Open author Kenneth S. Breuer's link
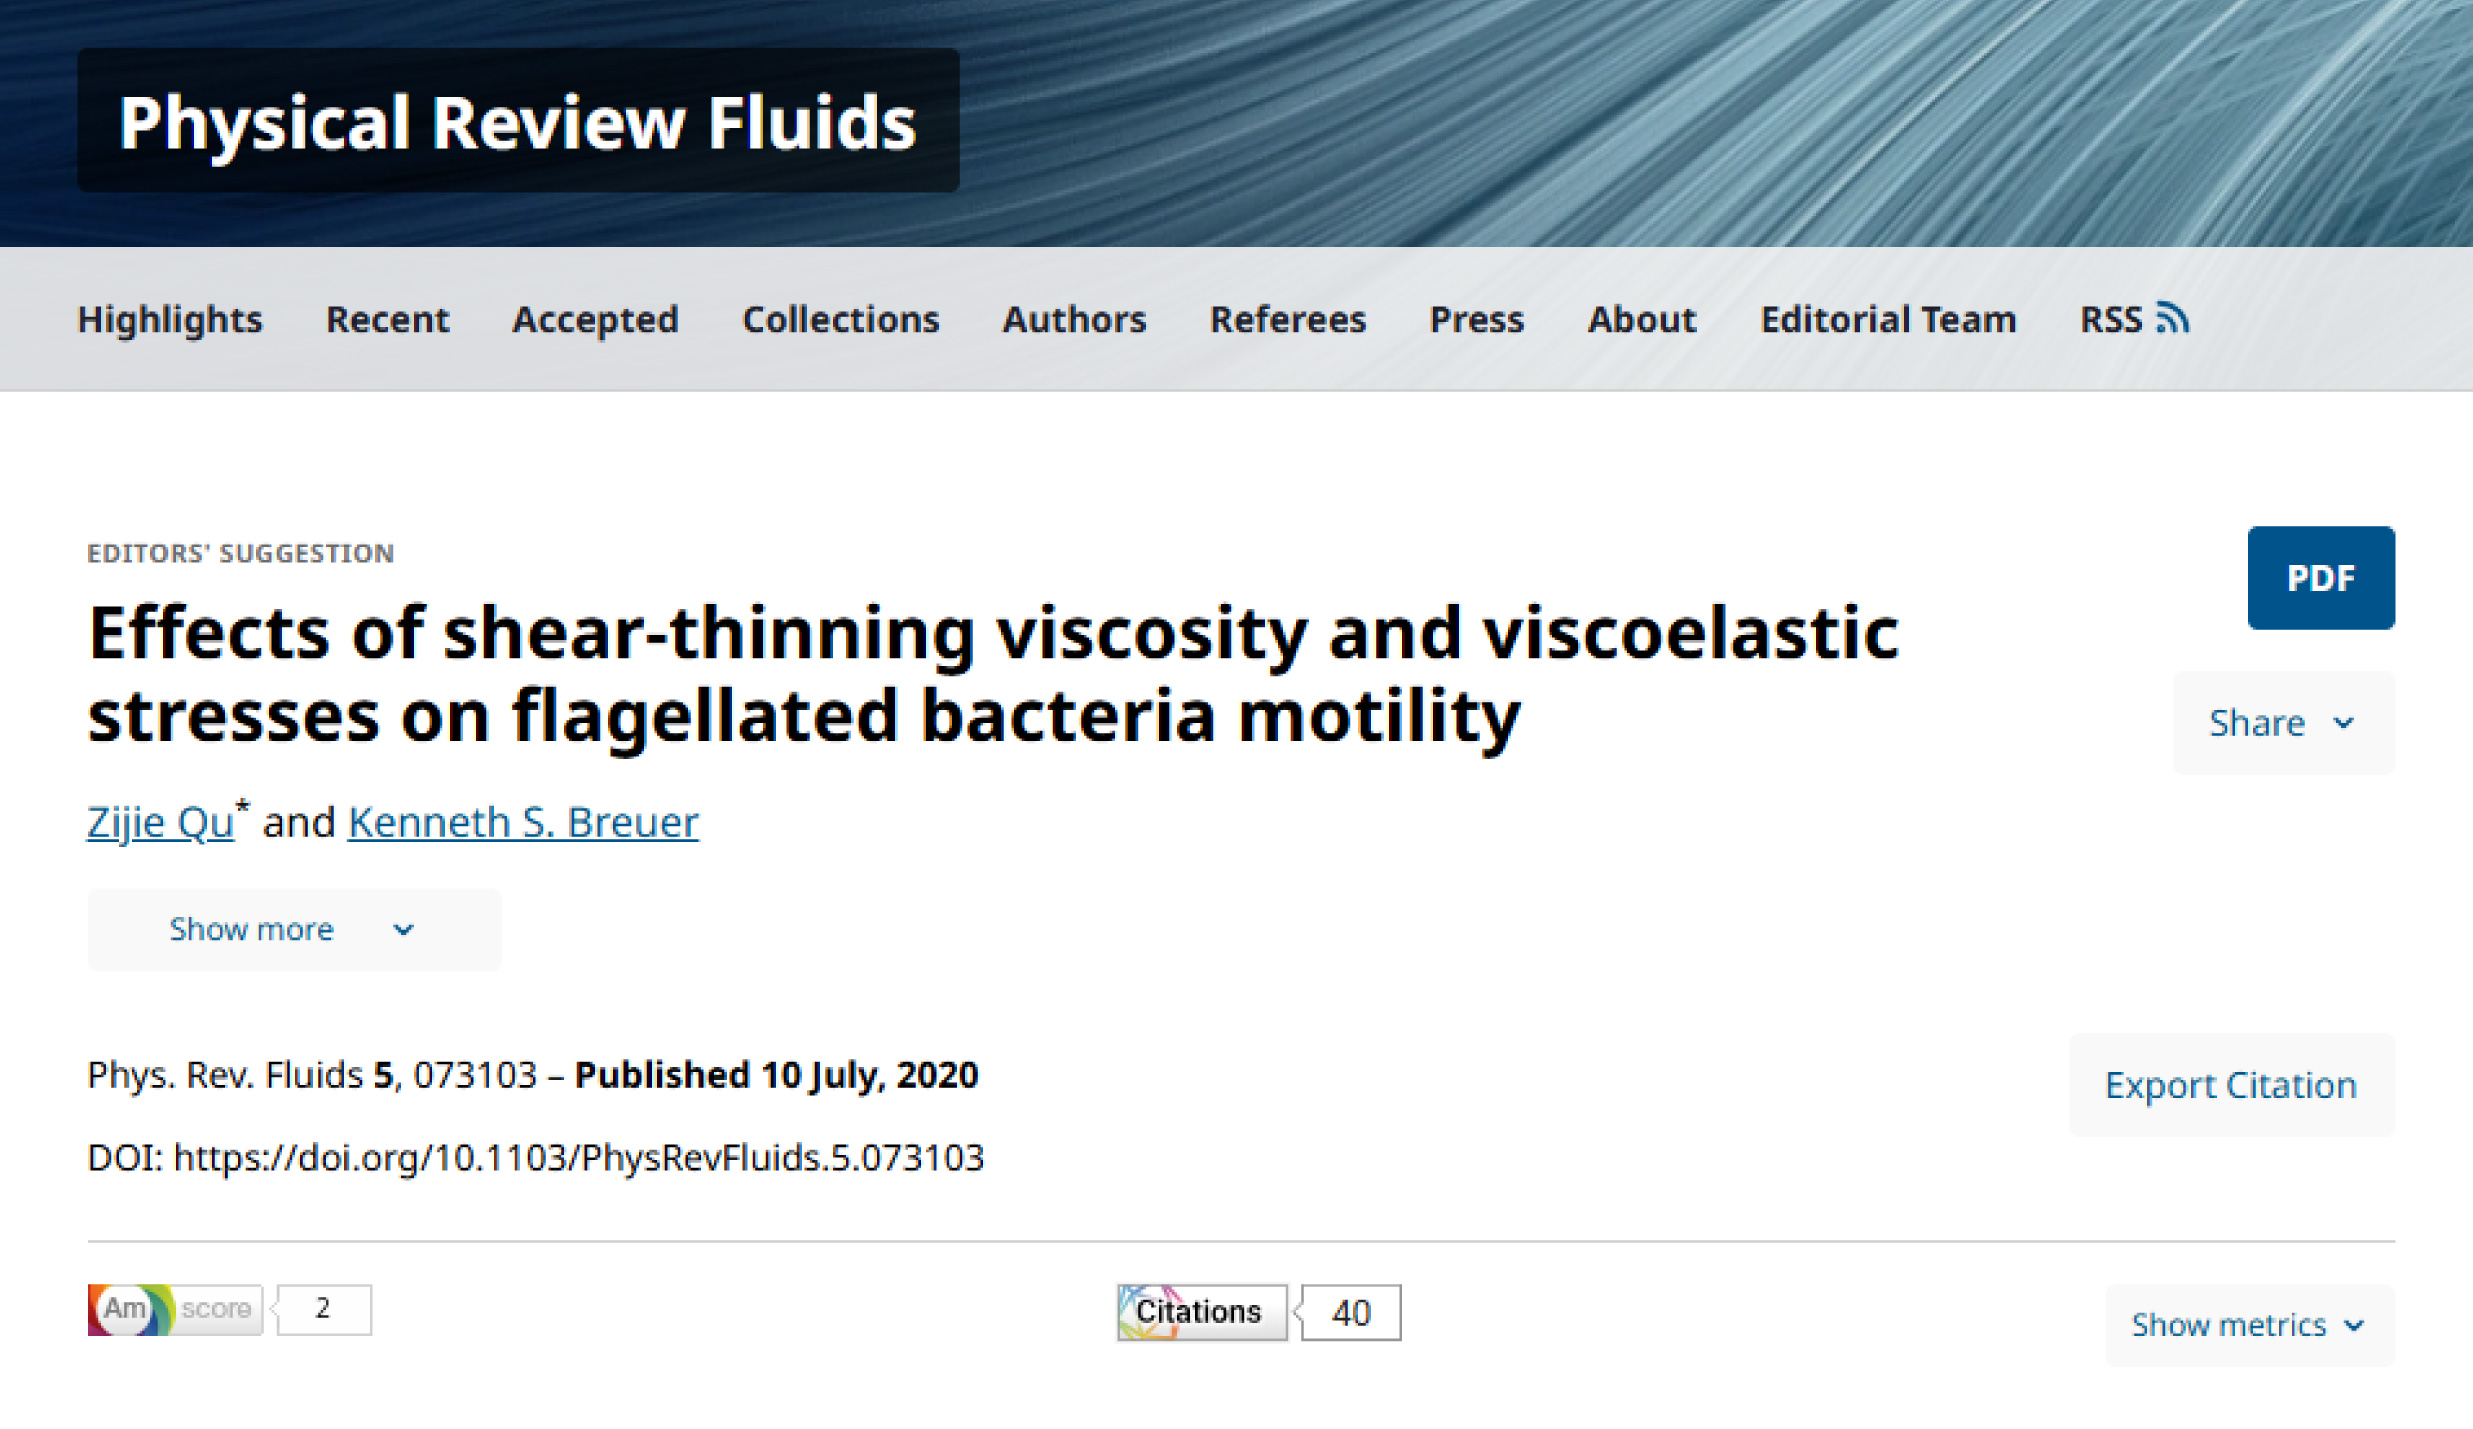The height and width of the screenshot is (1429, 2473). (x=523, y=823)
